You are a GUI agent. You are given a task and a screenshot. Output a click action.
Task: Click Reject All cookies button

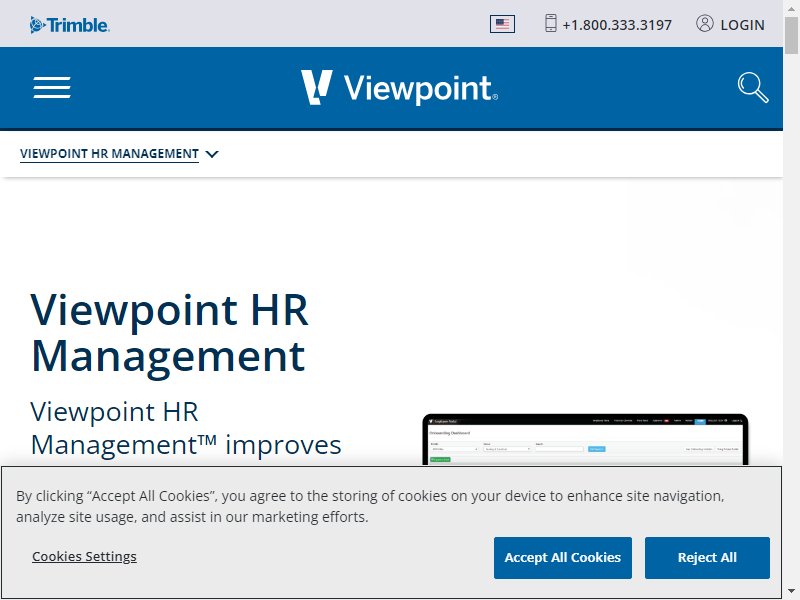tap(707, 558)
